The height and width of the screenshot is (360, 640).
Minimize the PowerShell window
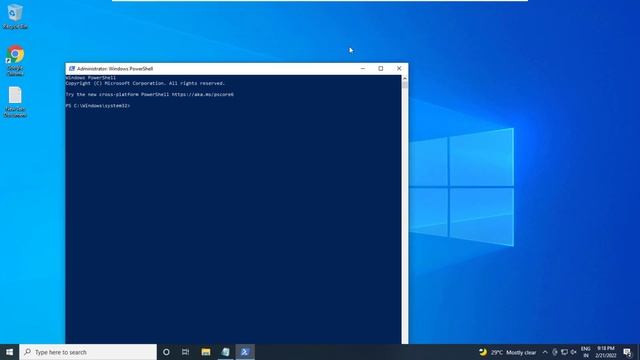(363, 69)
